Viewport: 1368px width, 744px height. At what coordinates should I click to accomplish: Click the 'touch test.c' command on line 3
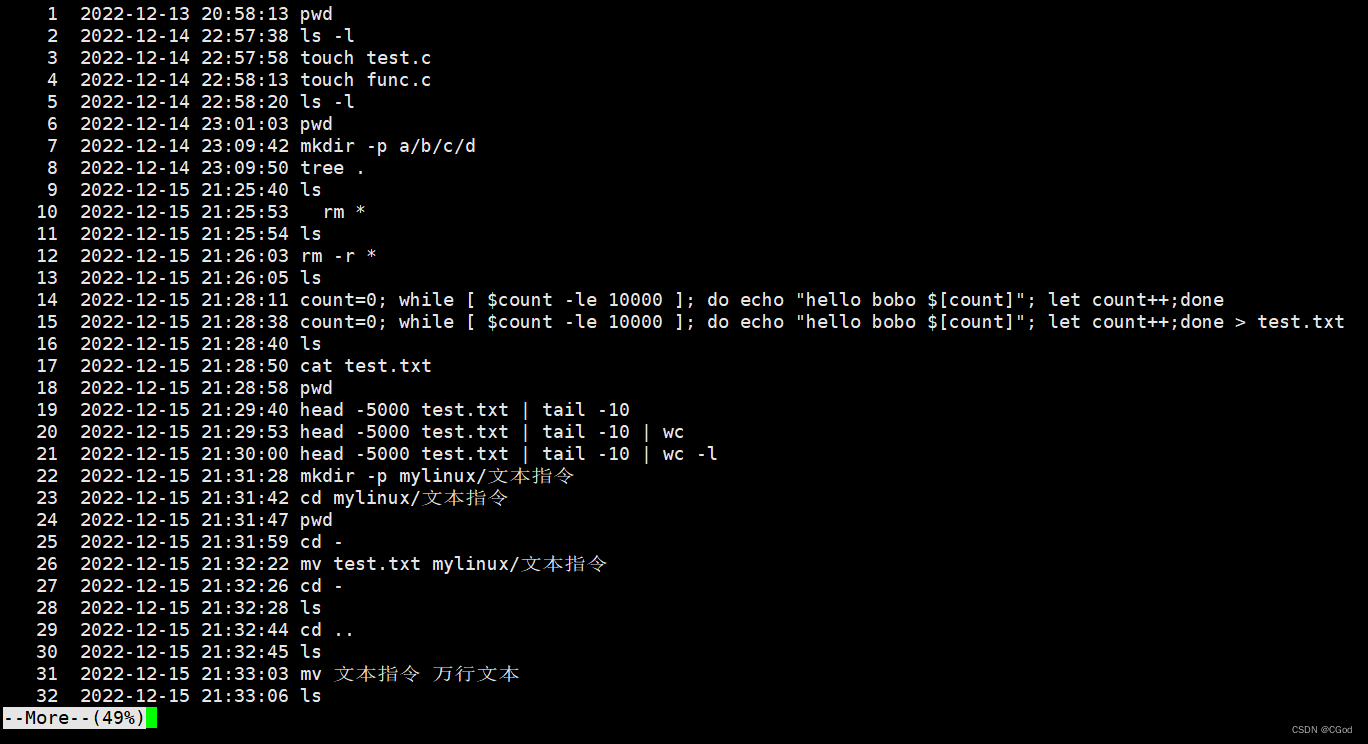tap(366, 58)
